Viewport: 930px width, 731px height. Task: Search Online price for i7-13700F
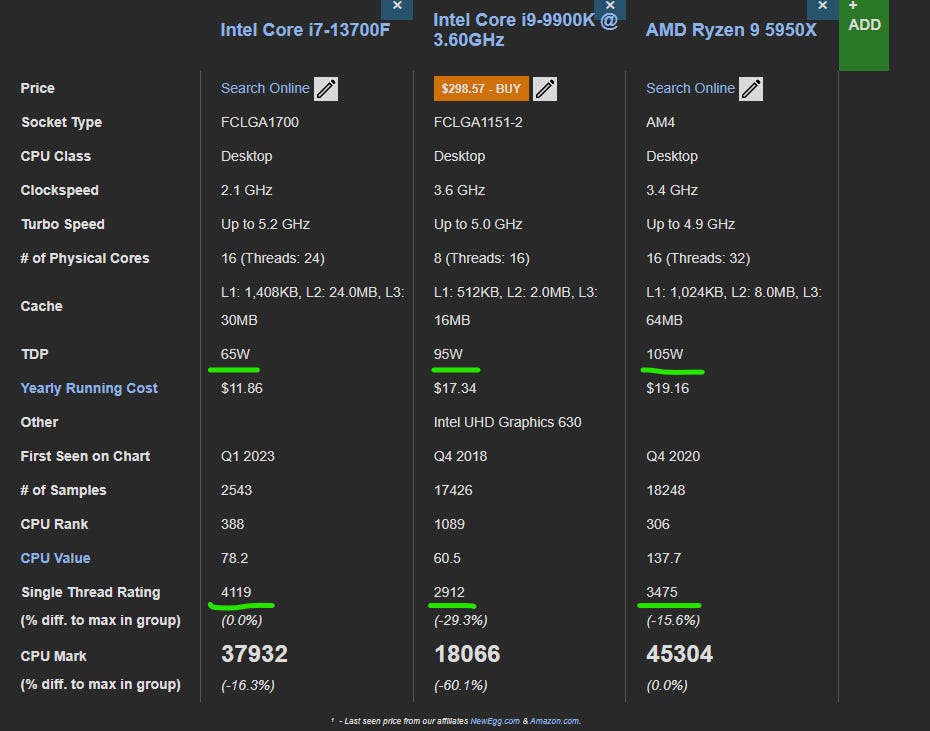click(265, 88)
